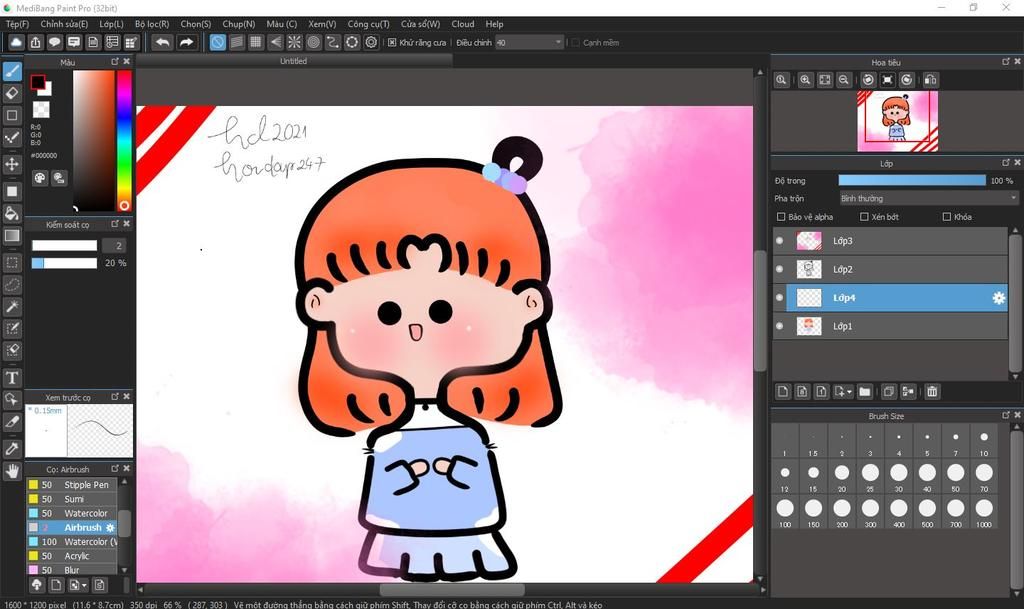Select the Lớp1 layer row
The width and height of the screenshot is (1024, 609).
point(890,326)
